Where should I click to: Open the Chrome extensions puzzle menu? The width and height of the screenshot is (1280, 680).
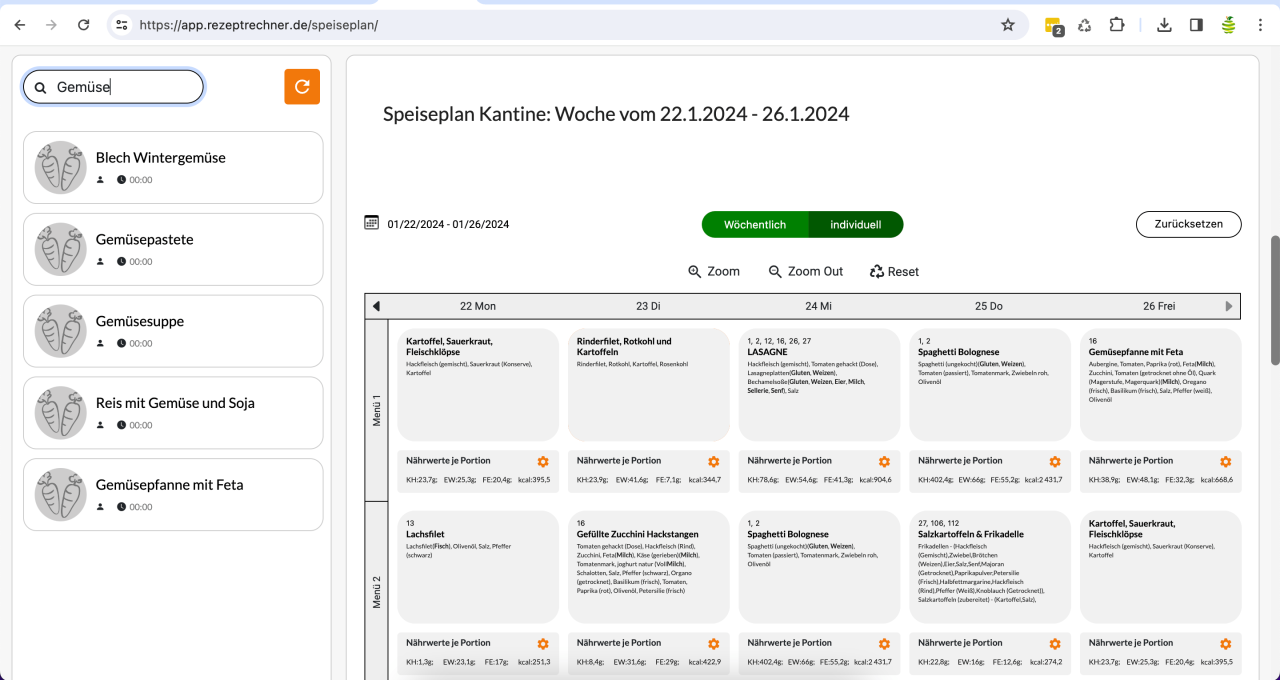tap(1117, 24)
